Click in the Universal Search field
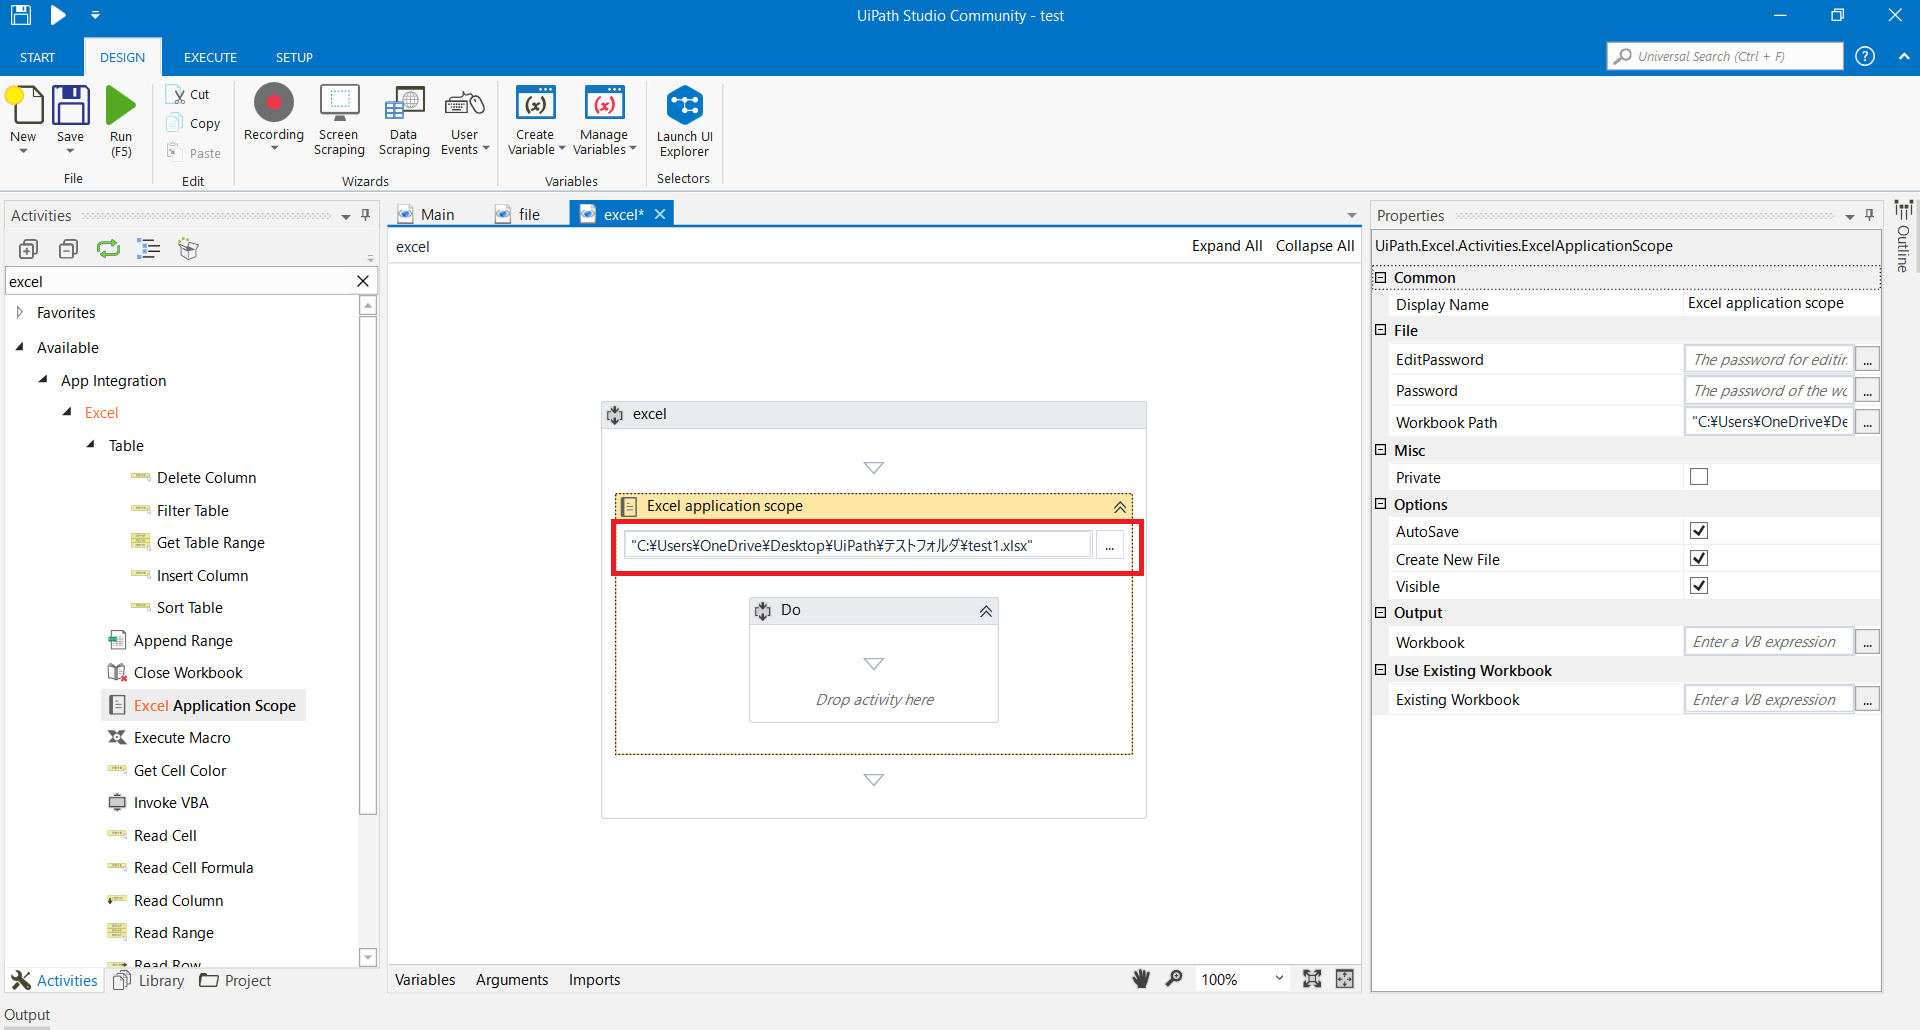This screenshot has width=1920, height=1030. (1725, 56)
